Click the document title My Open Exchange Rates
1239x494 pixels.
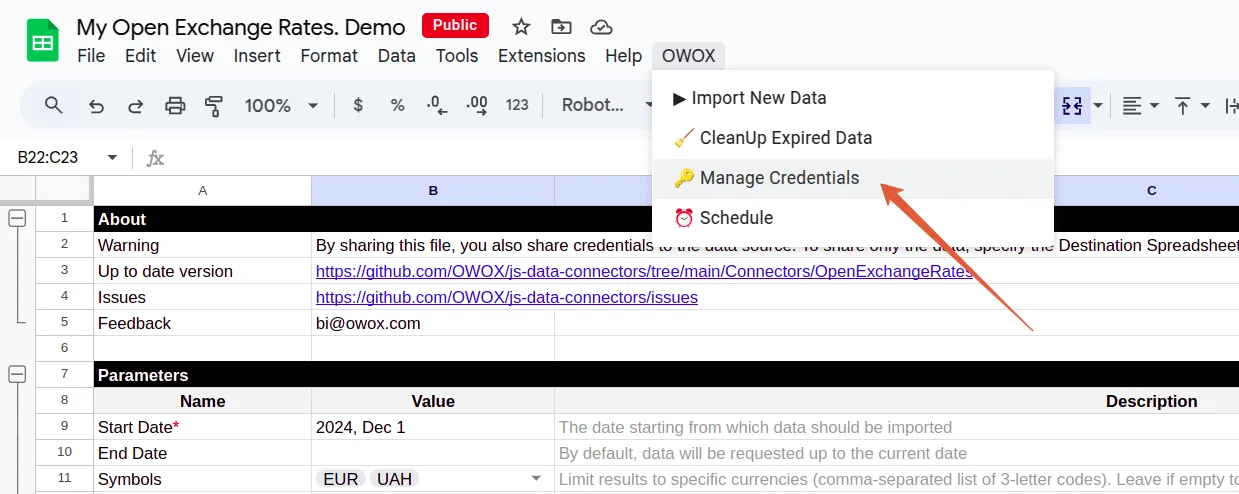pyautogui.click(x=241, y=27)
